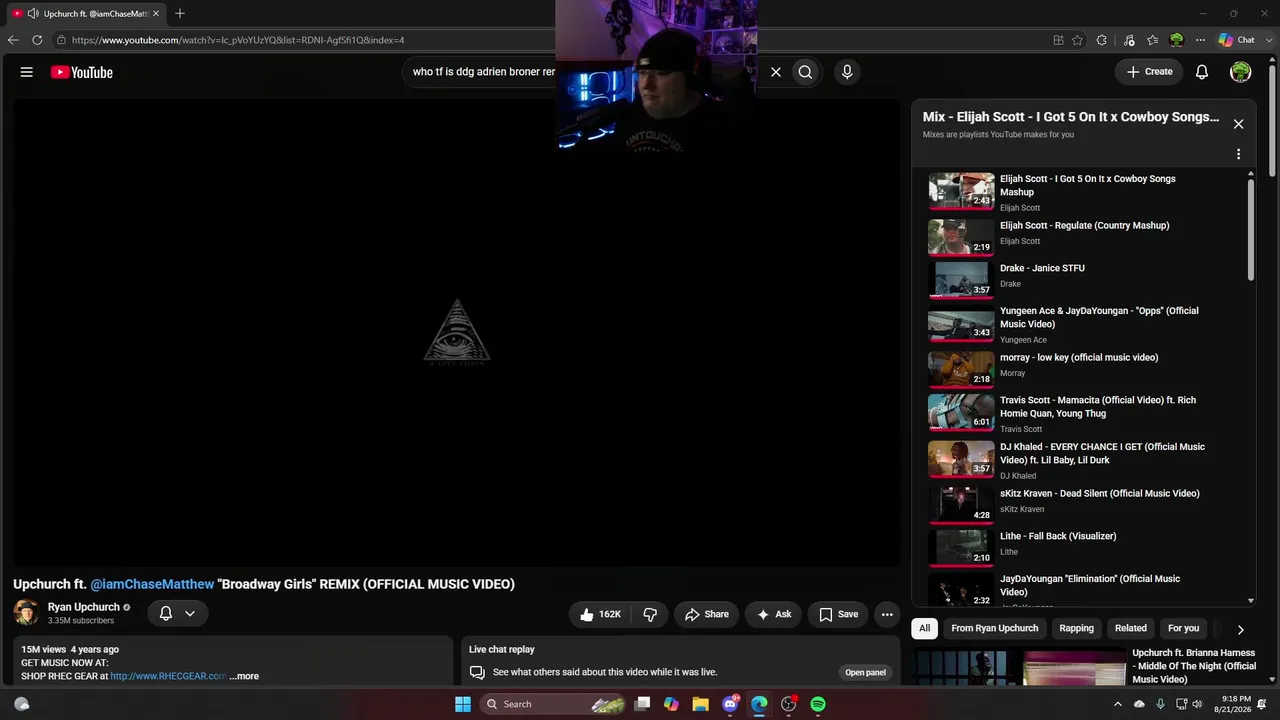Ask about this video
Screen dimensions: 1280x720
774,614
